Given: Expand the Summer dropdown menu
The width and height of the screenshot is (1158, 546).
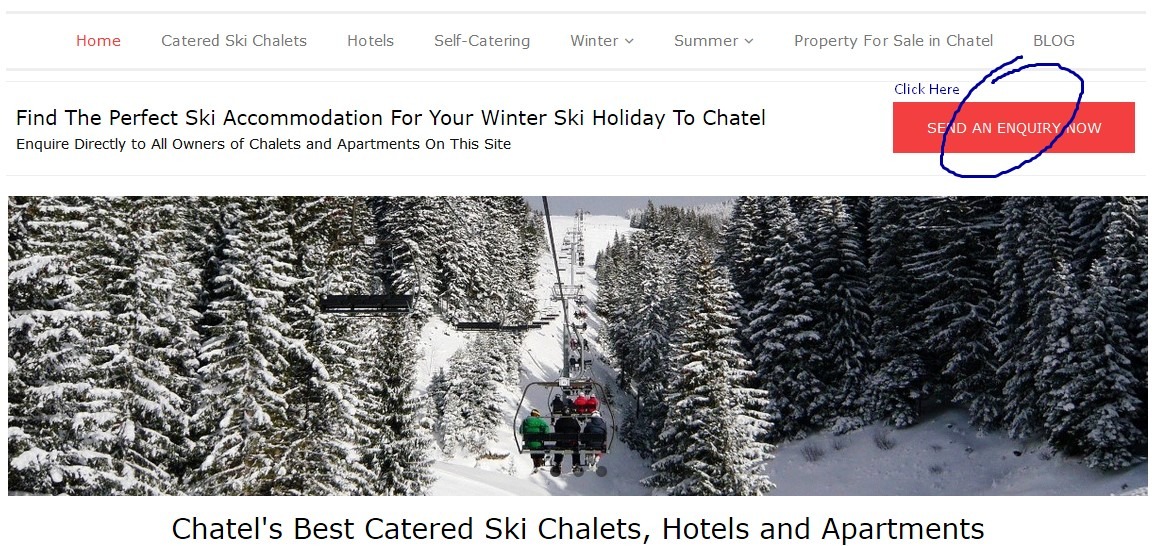Looking at the screenshot, I should (x=713, y=41).
